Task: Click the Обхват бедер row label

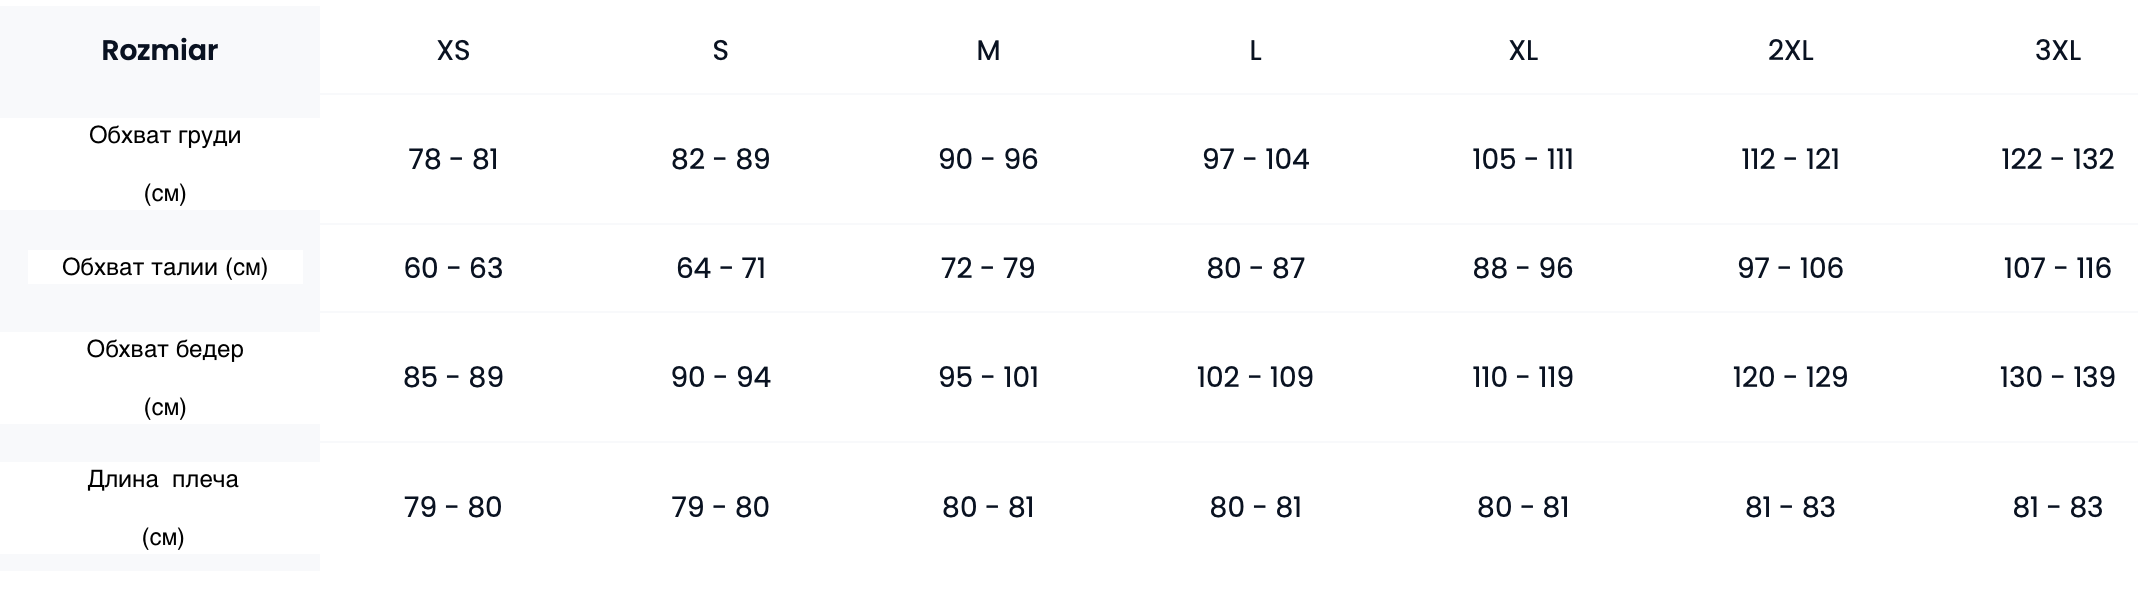Action: (x=165, y=377)
